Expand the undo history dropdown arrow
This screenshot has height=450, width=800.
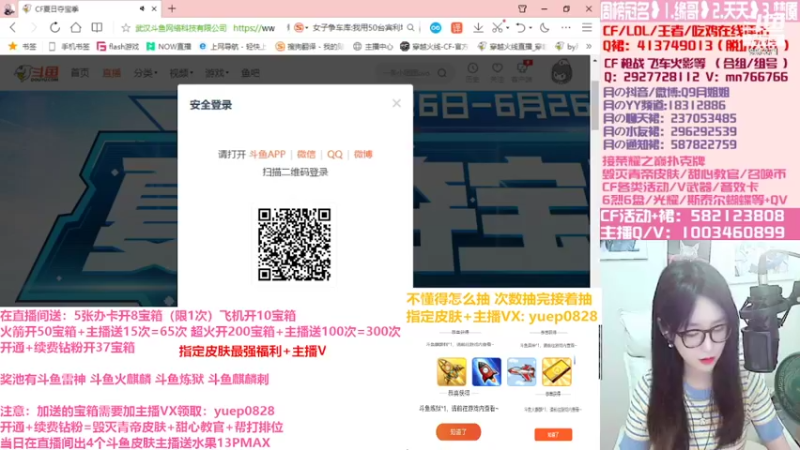click(x=530, y=28)
